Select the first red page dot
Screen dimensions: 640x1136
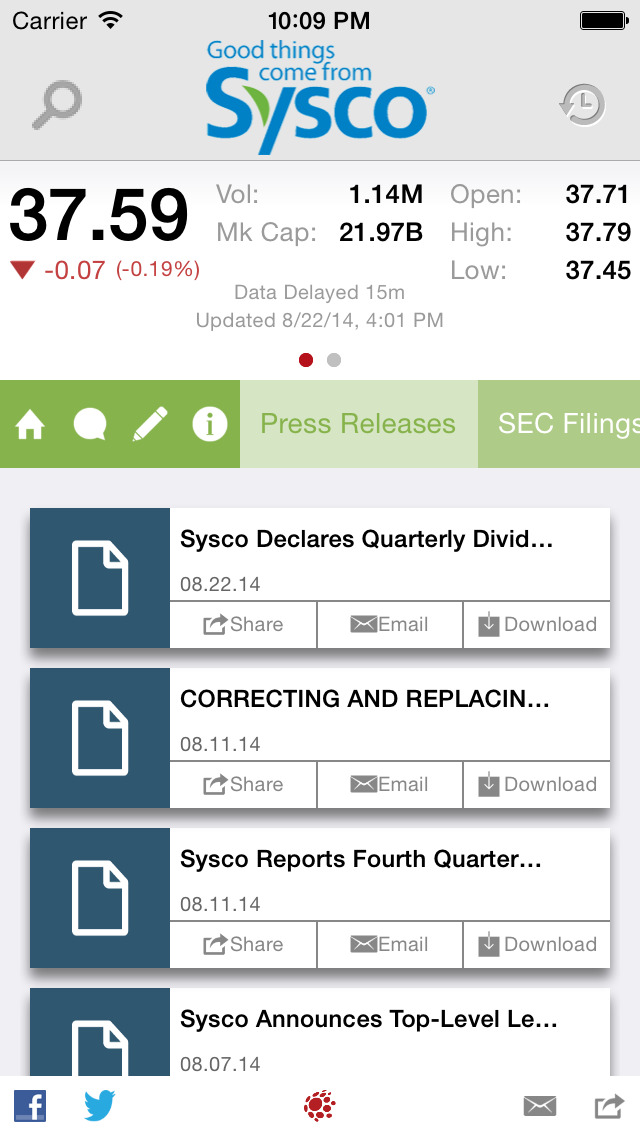[306, 360]
